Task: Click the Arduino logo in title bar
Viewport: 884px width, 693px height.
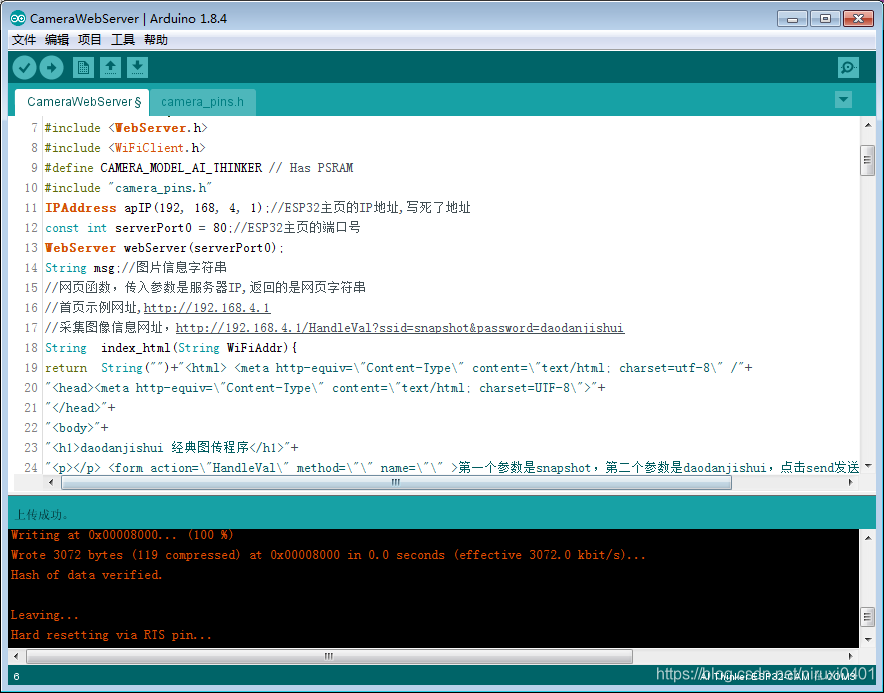Action: [17, 19]
